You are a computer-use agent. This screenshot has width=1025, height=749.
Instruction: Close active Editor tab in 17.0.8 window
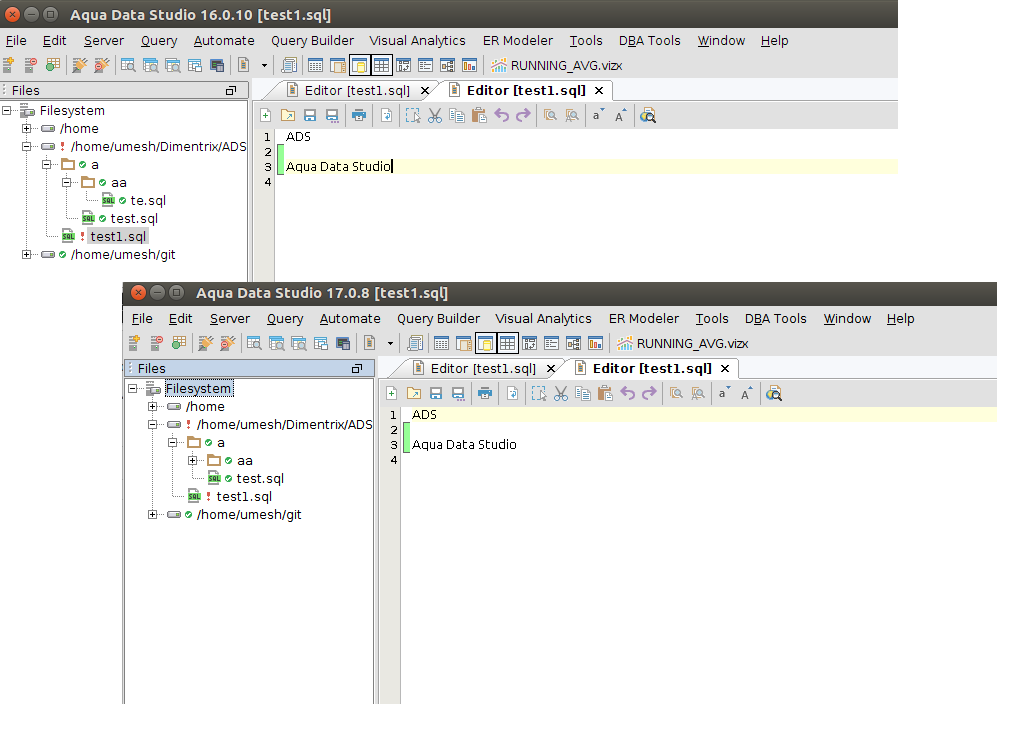[x=725, y=369]
